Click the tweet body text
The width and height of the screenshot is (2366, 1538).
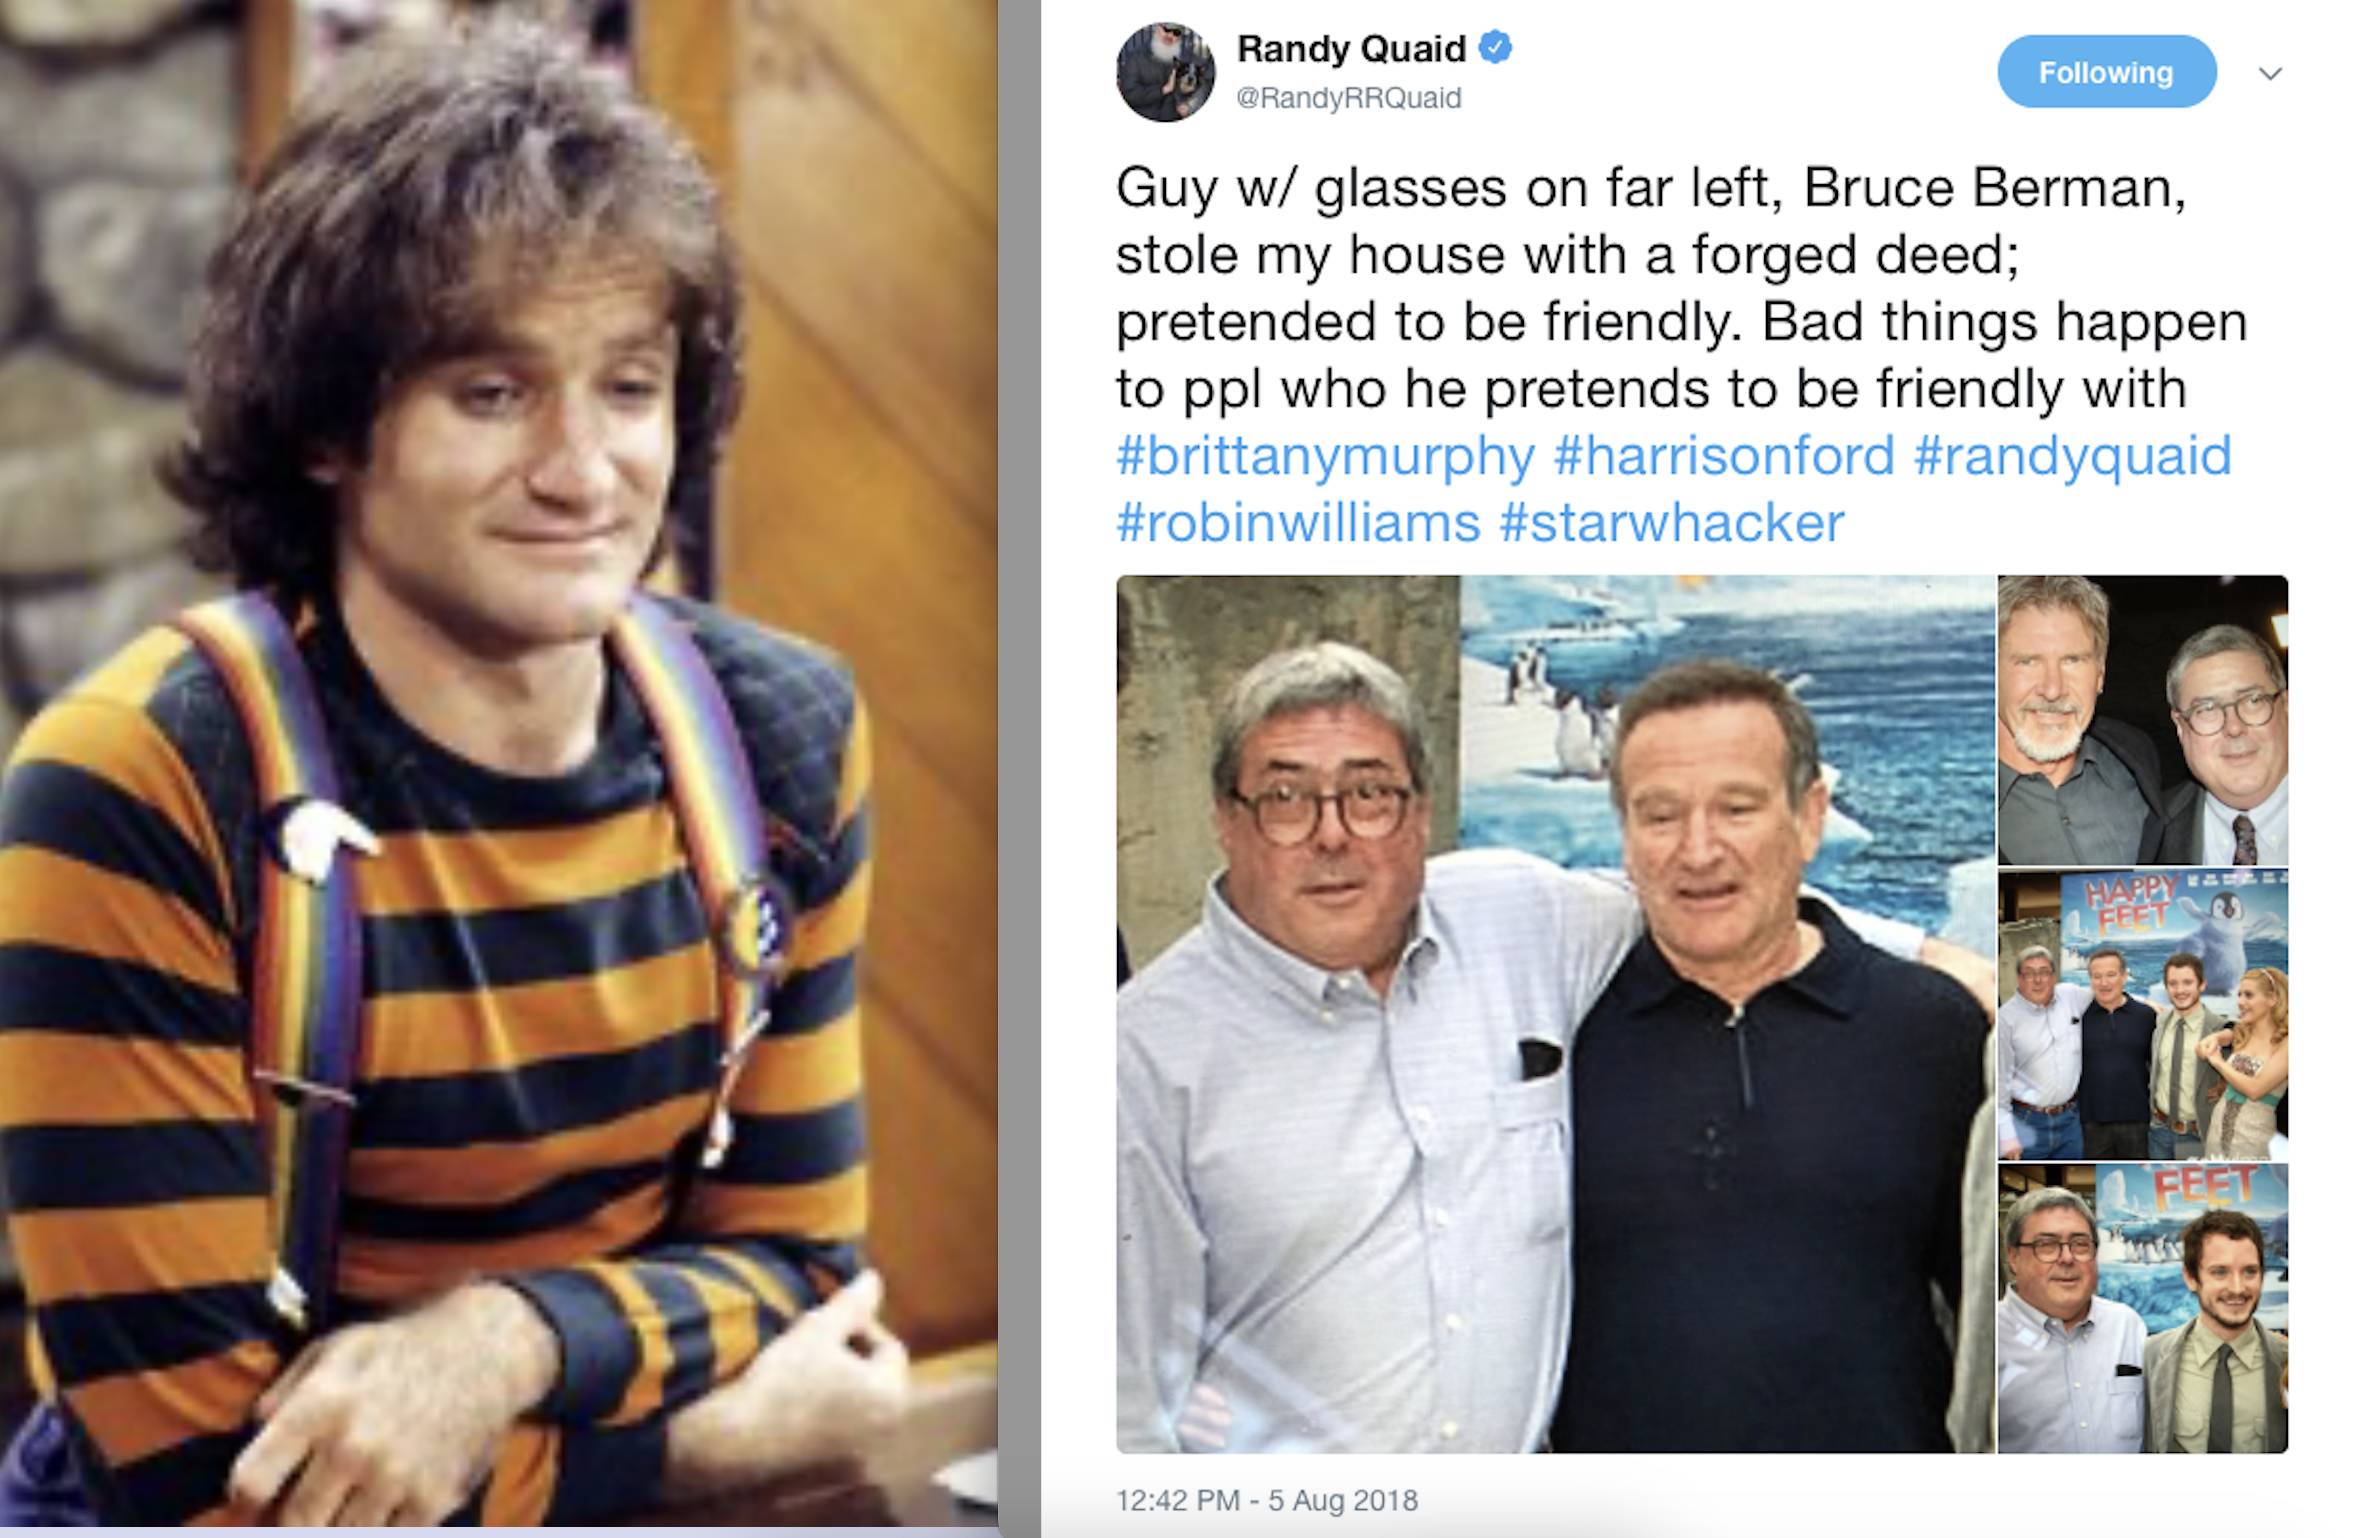coord(1680,288)
